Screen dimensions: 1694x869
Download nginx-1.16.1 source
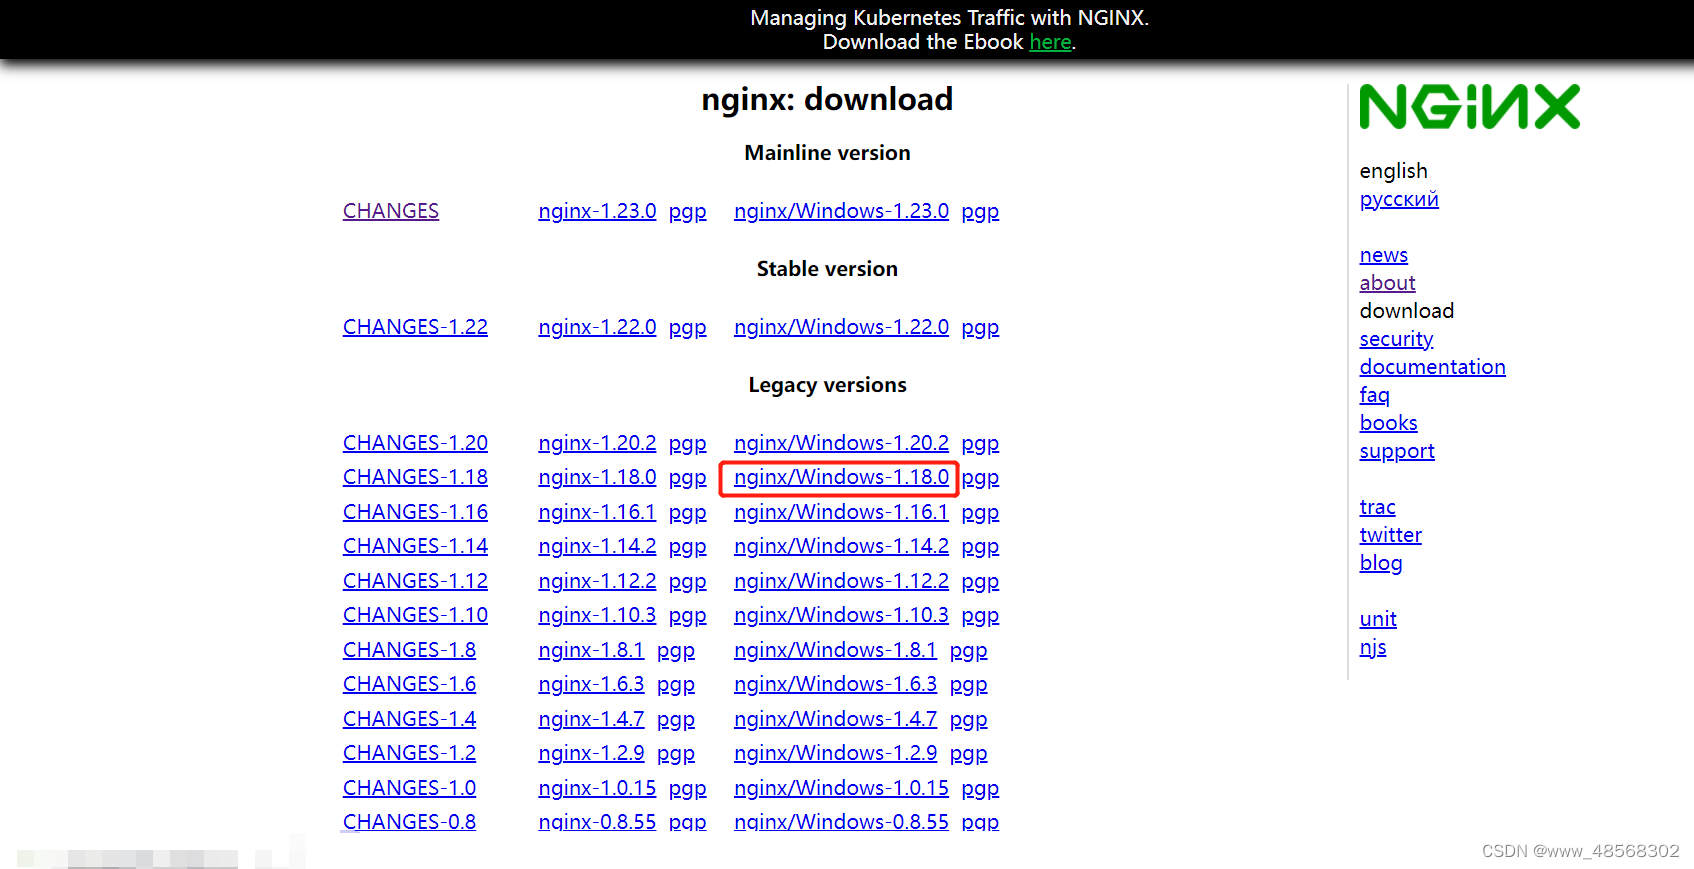(x=597, y=512)
